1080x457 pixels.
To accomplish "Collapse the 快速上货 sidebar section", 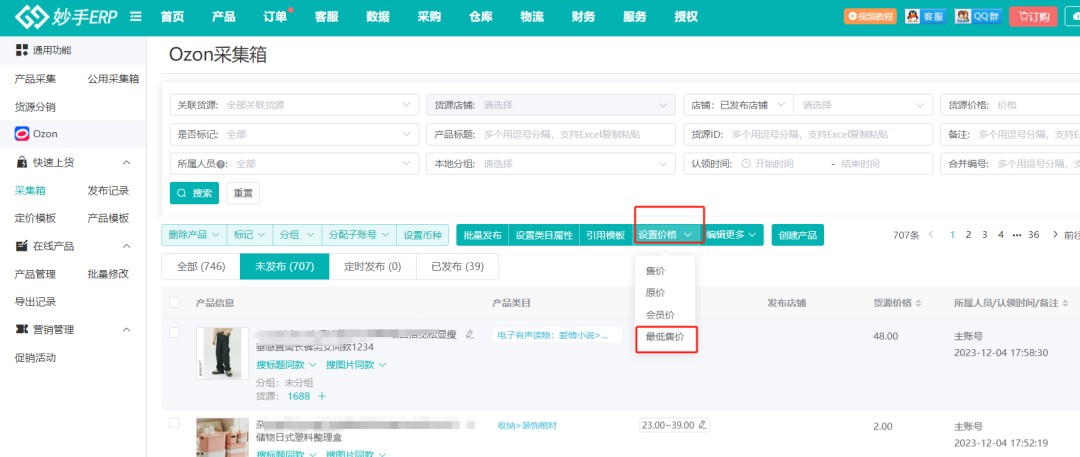I will 126,163.
